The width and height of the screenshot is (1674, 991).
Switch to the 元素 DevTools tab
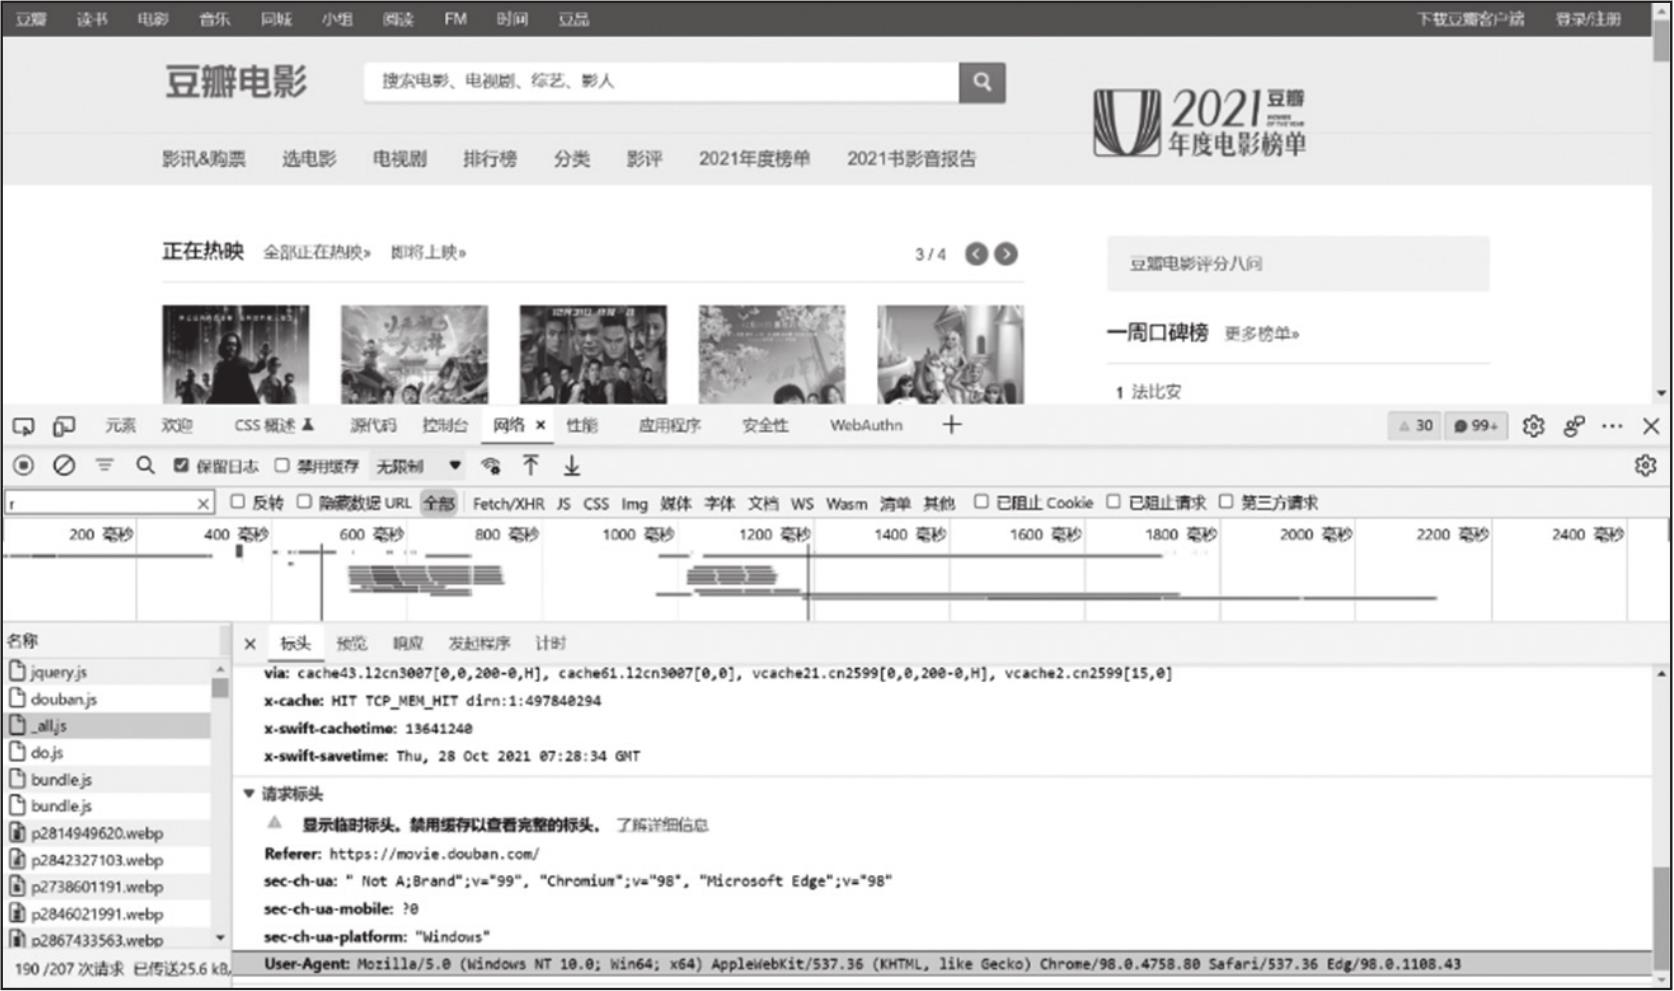pyautogui.click(x=120, y=426)
